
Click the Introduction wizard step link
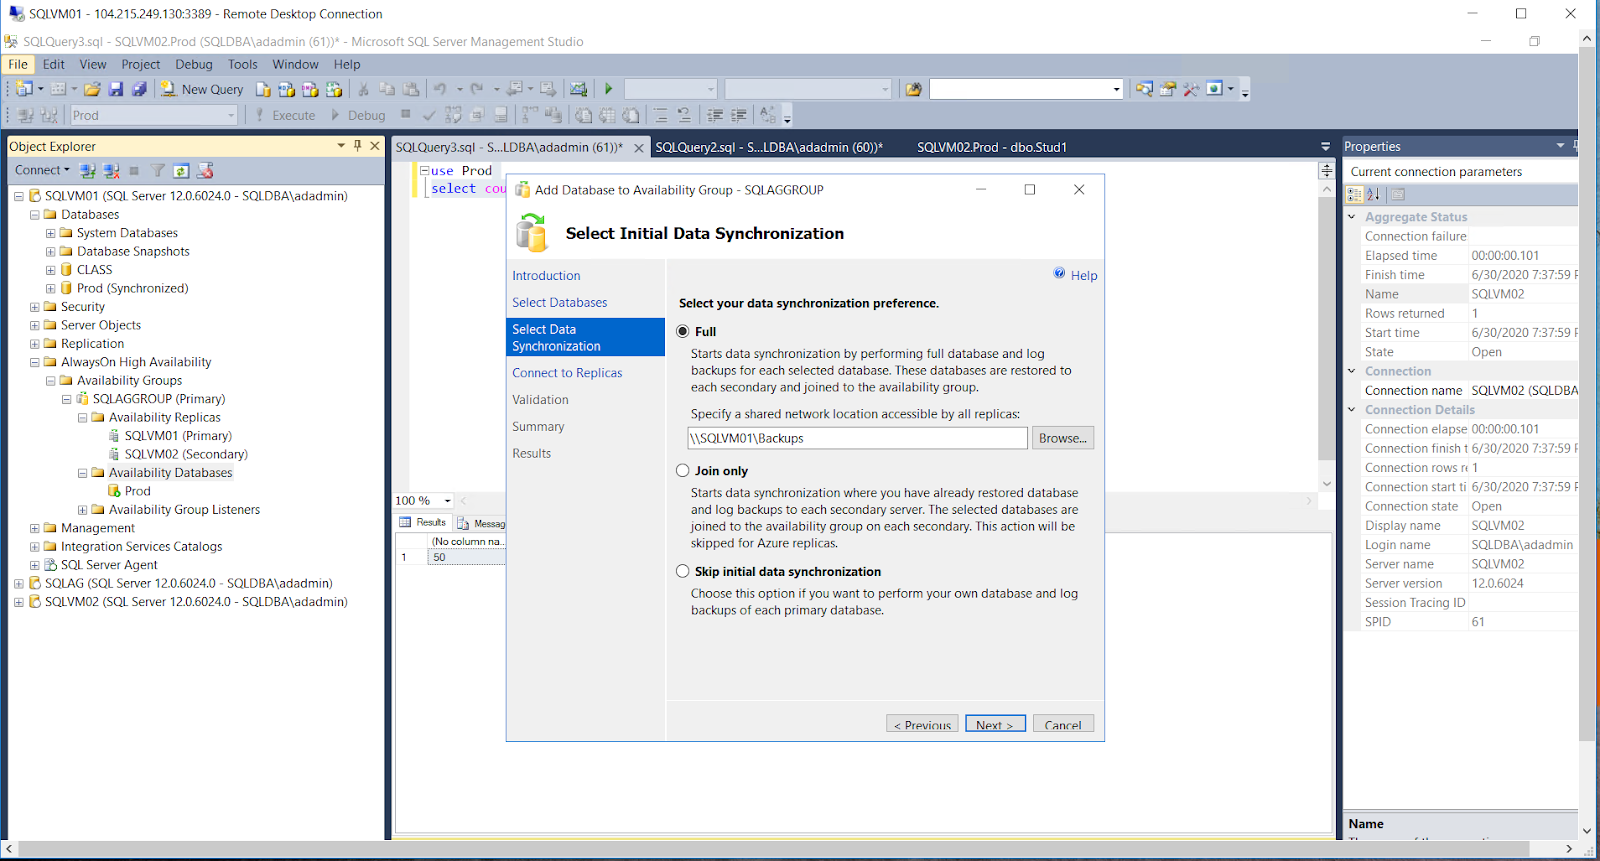coord(546,276)
